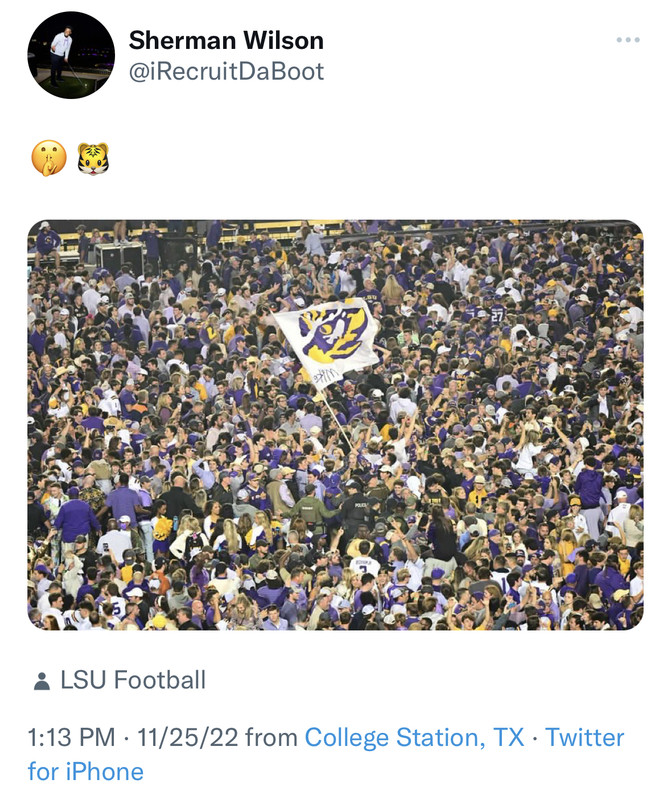Click the police officer in the crowd
This screenshot has height=800, width=671.
tap(355, 506)
